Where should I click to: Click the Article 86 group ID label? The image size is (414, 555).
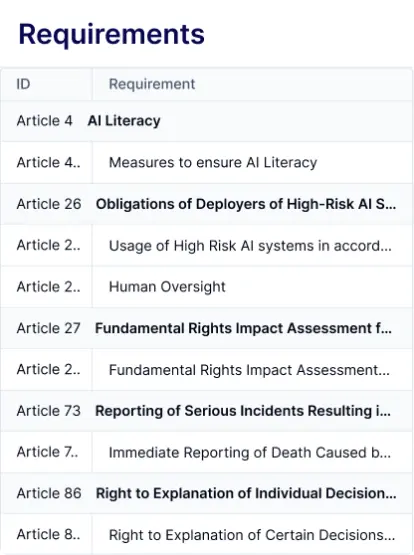[49, 493]
